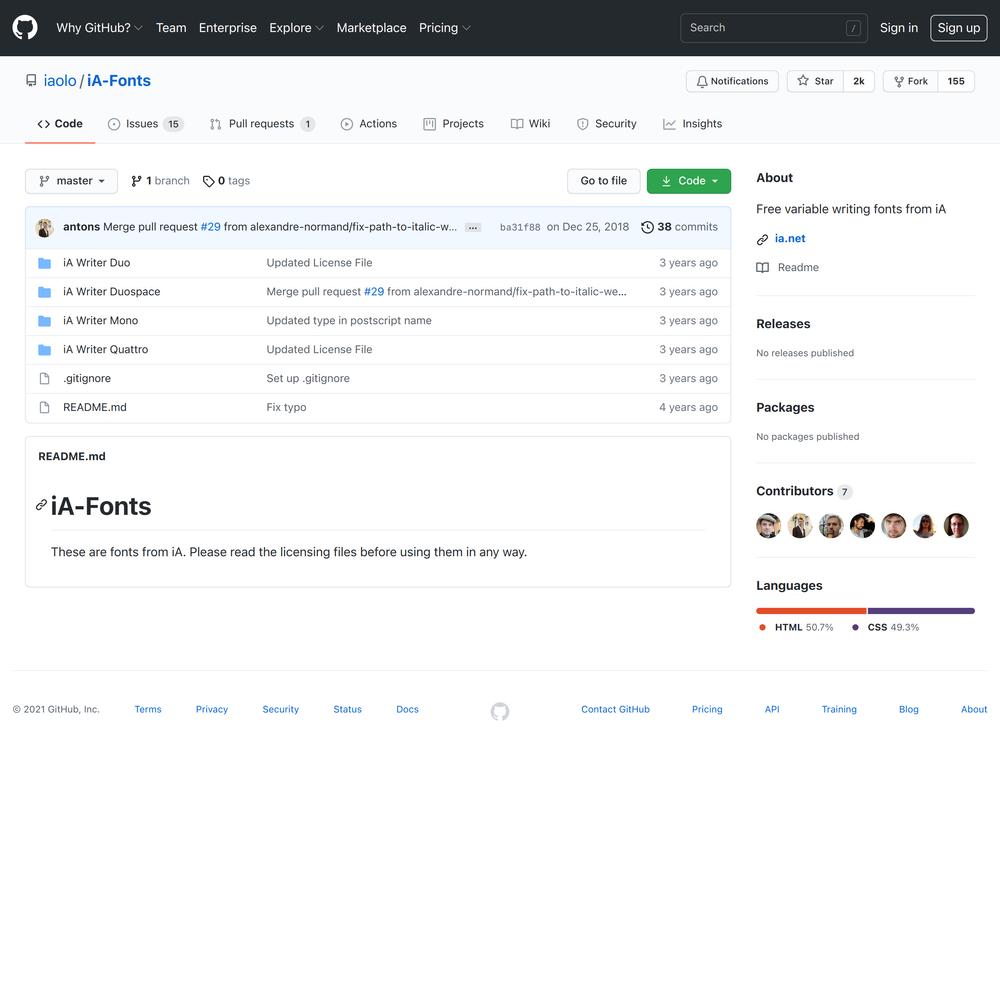Open the Status footer link
The width and height of the screenshot is (1000, 1000).
(x=348, y=709)
